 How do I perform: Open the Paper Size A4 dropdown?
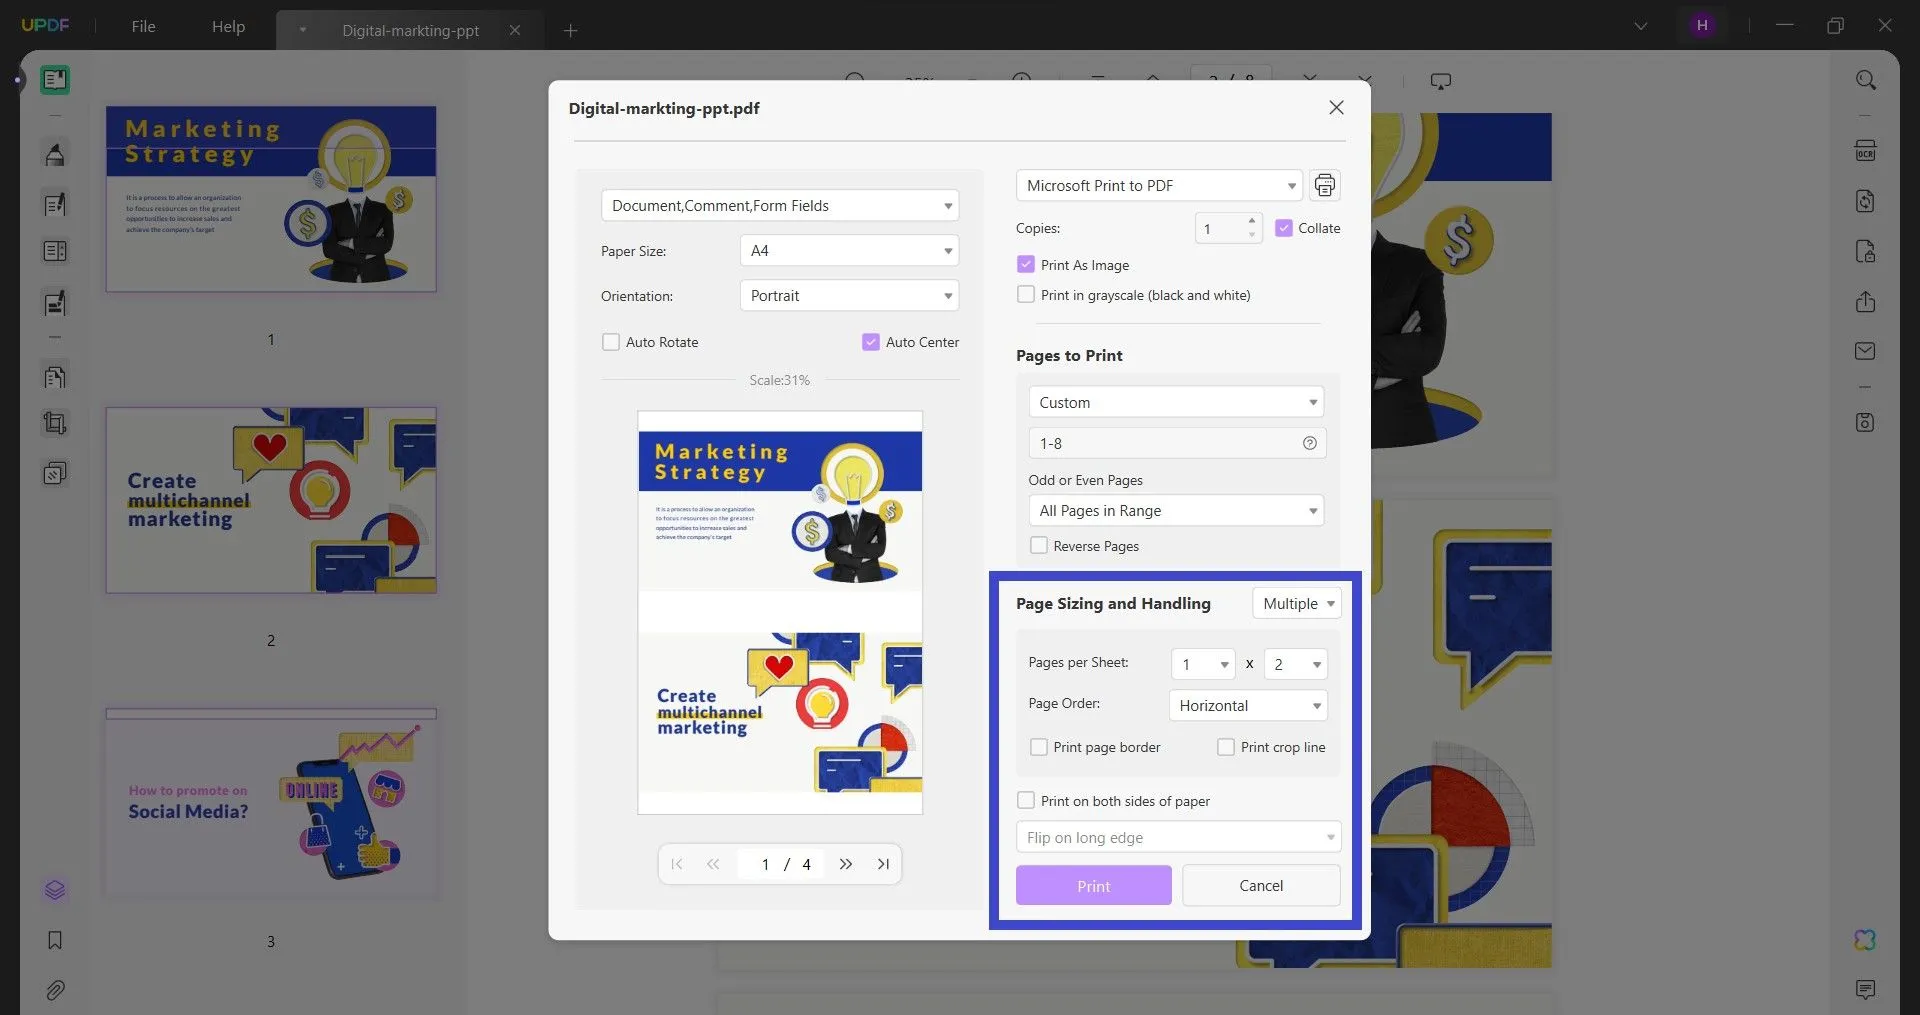[849, 251]
